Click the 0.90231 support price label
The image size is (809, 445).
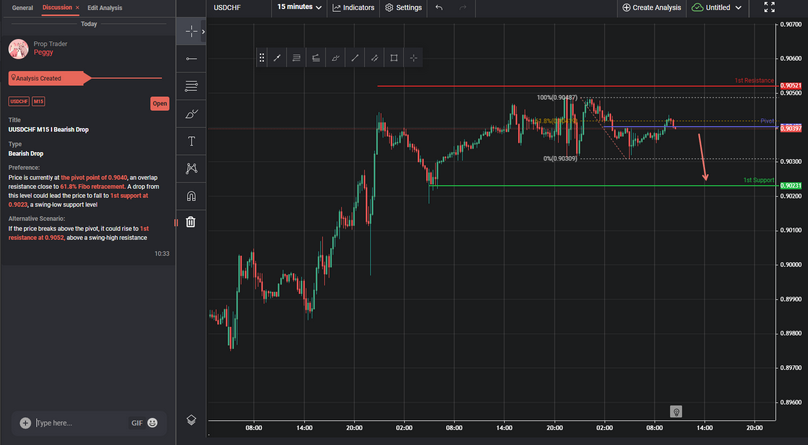pyautogui.click(x=790, y=185)
